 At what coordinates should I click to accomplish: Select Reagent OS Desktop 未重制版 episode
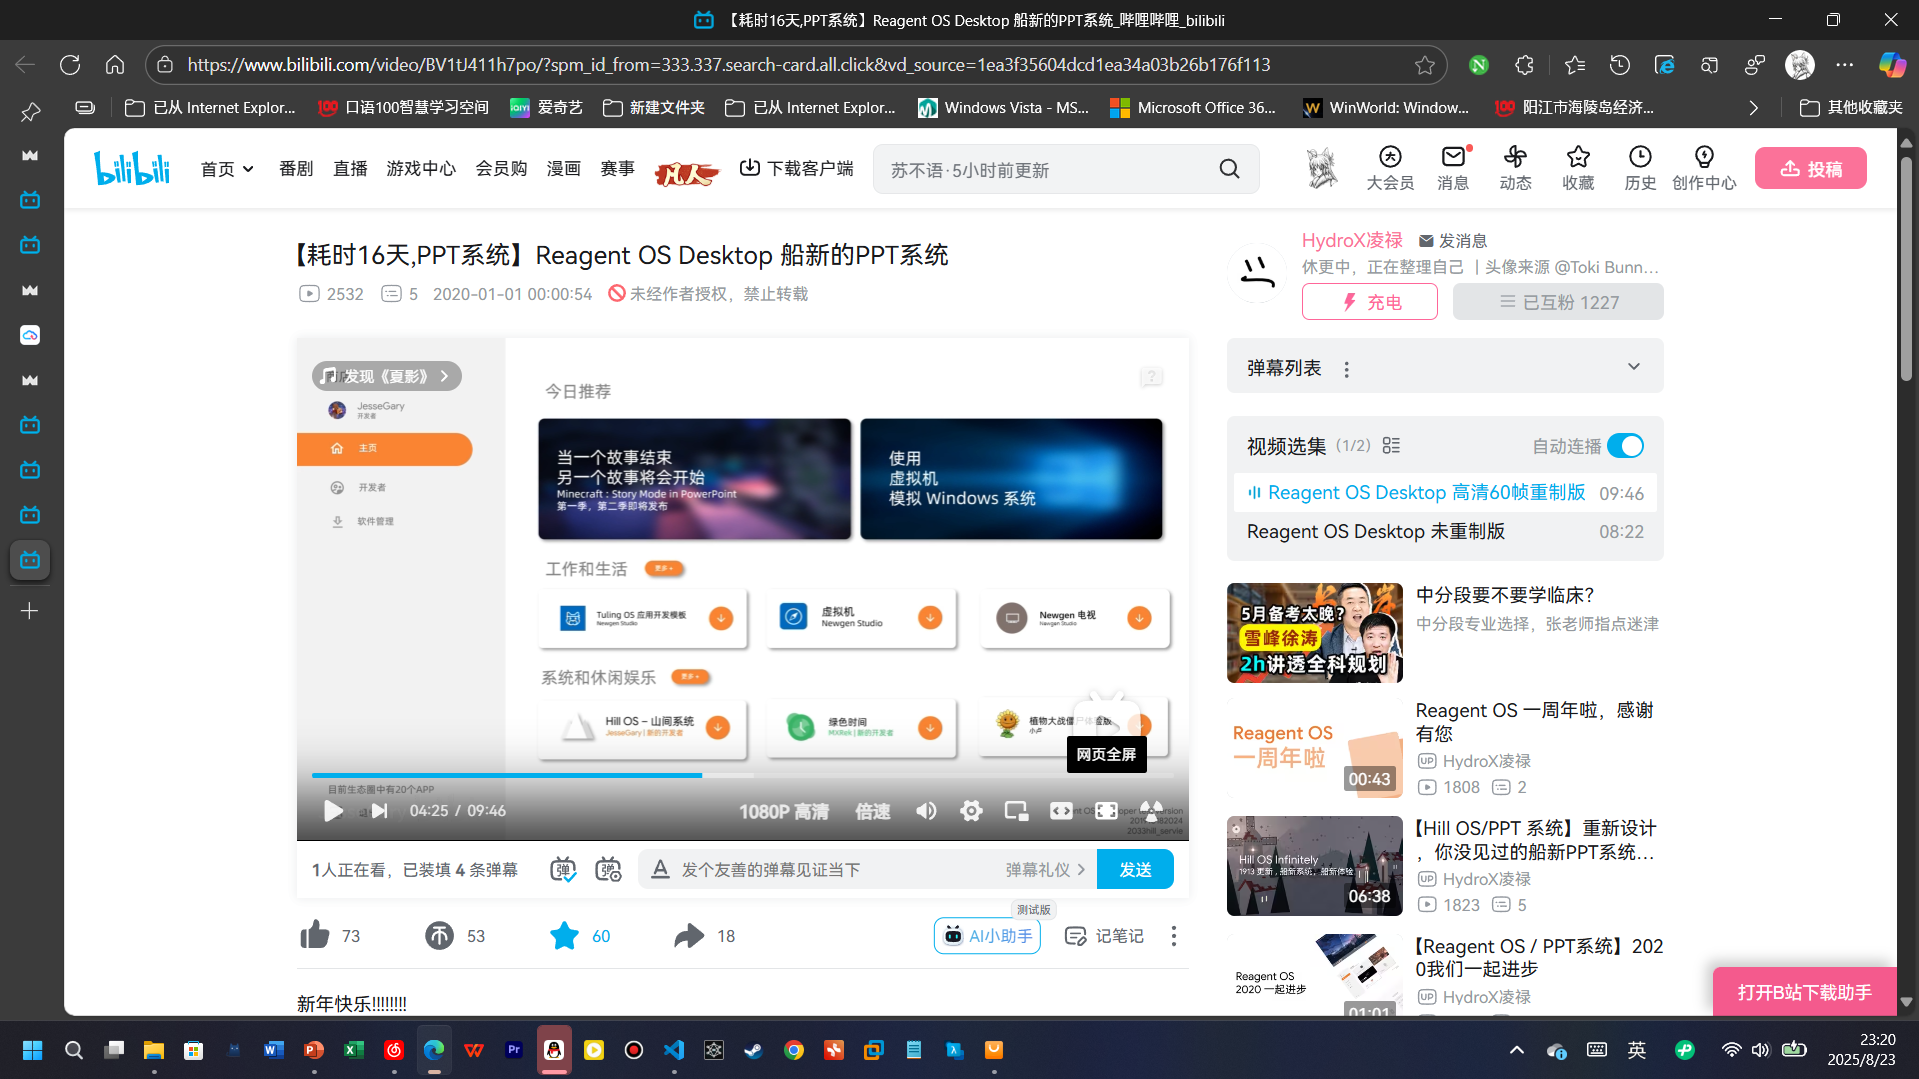(x=1445, y=532)
